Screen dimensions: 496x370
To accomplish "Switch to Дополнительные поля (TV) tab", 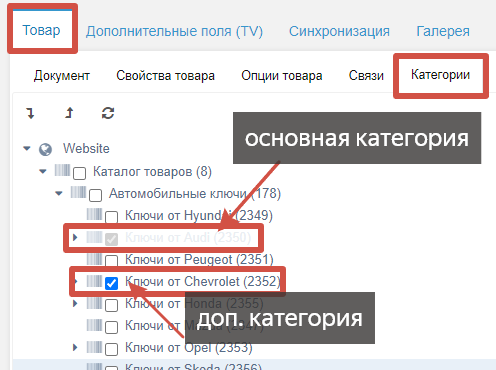I will click(174, 31).
